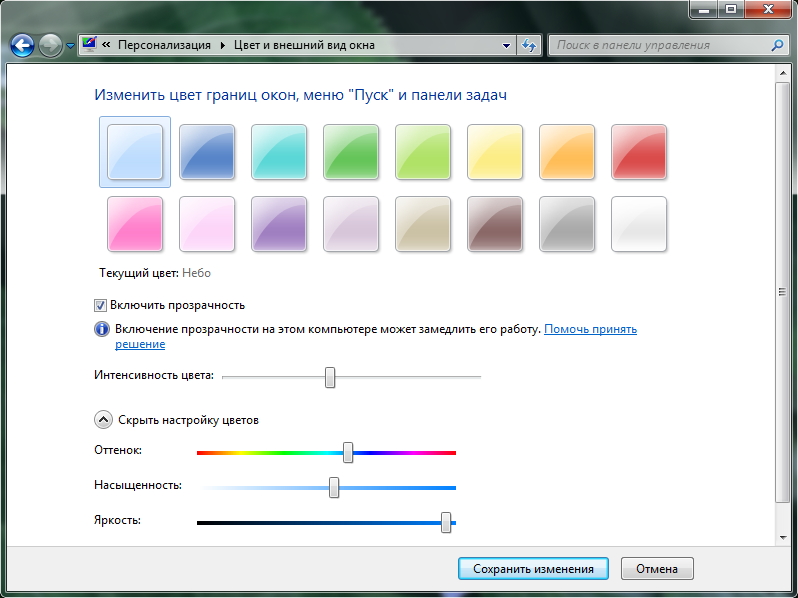
Task: Click the search magnifier icon
Action: click(777, 45)
